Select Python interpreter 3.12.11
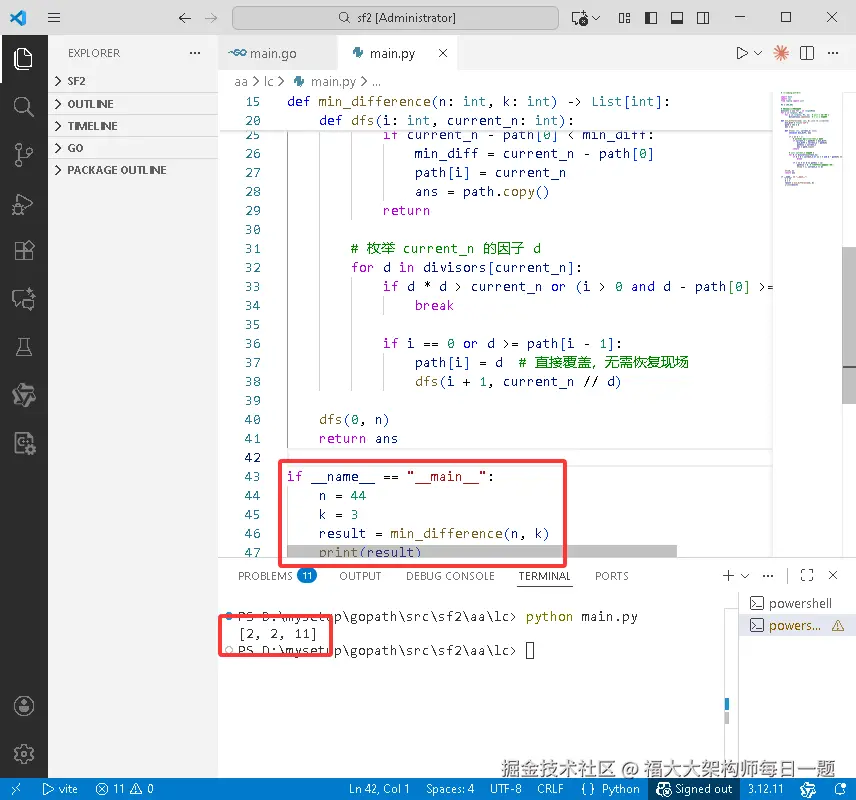The width and height of the screenshot is (856, 800). point(765,789)
